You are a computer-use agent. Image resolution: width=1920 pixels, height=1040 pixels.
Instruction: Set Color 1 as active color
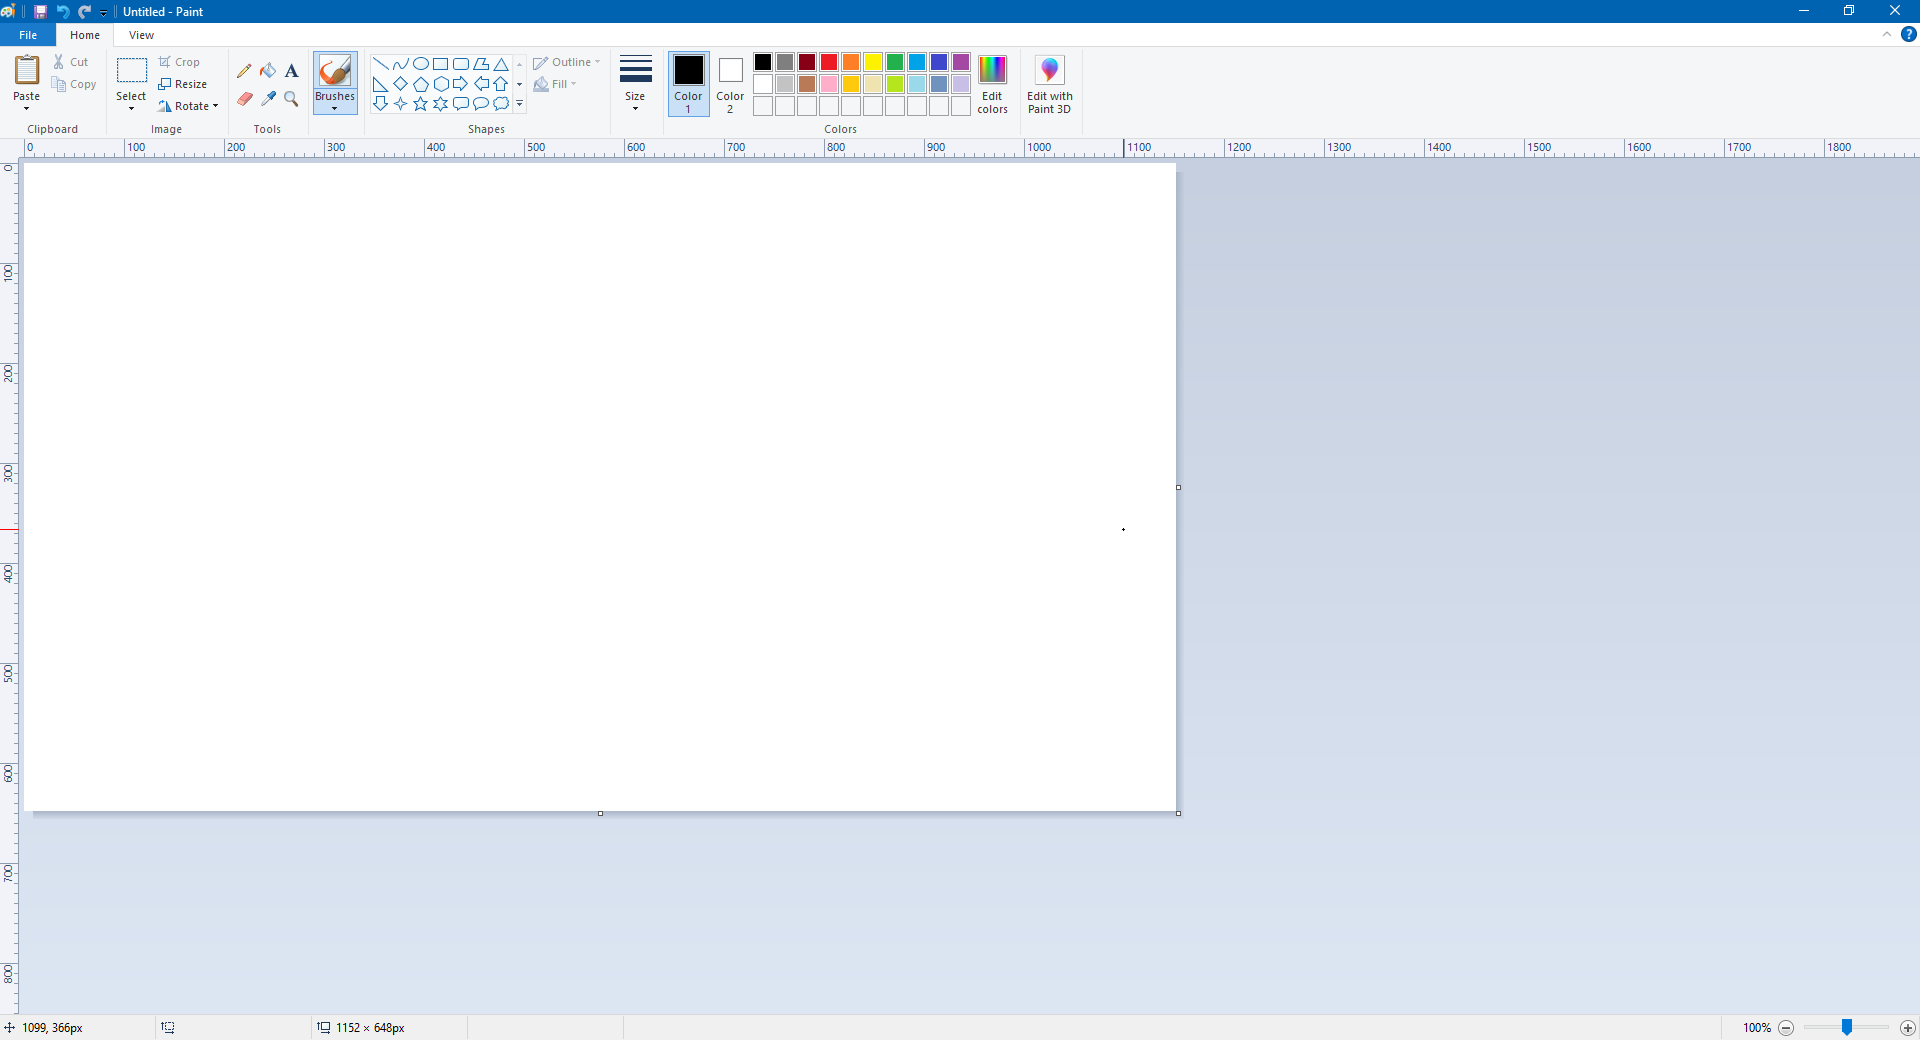[x=688, y=84]
